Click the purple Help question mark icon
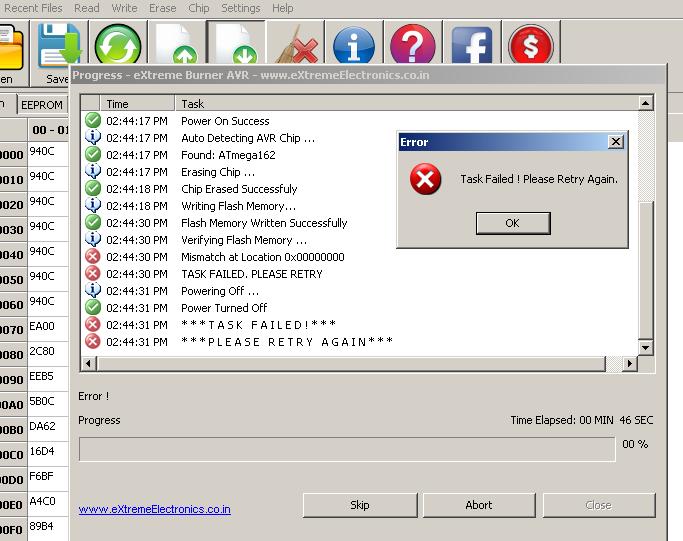683x541 pixels. (413, 45)
